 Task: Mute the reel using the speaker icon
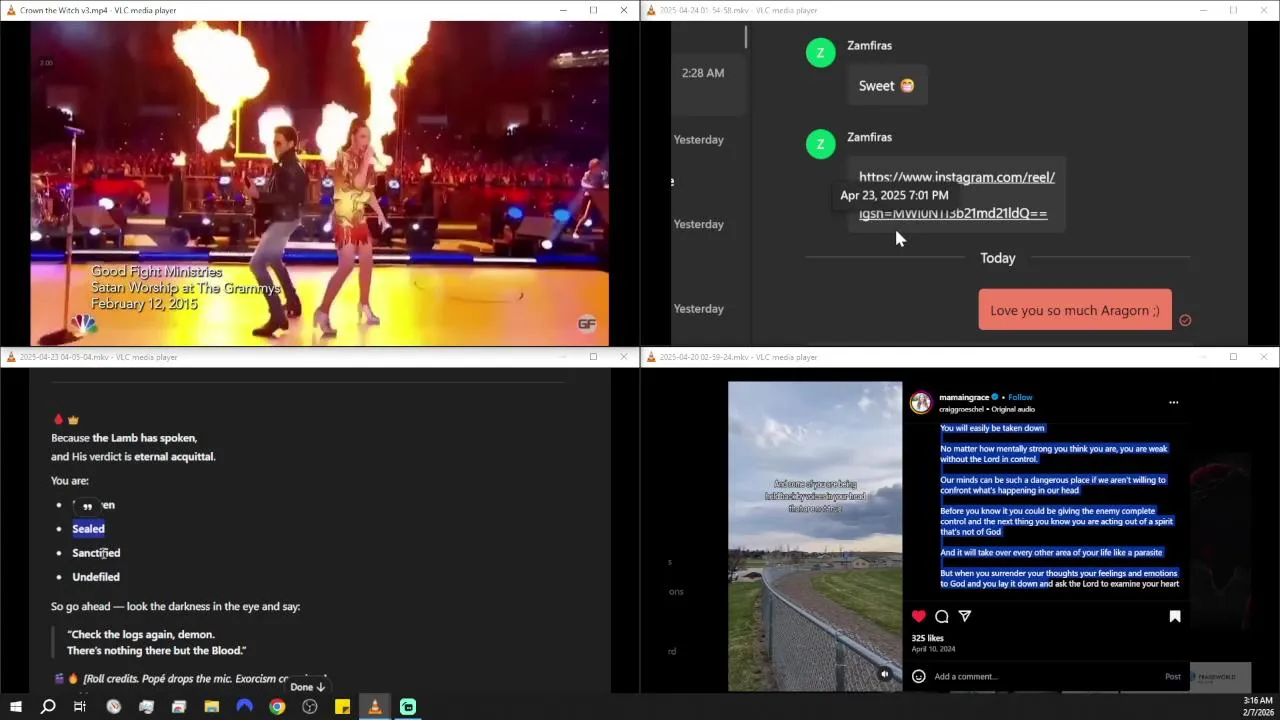[884, 675]
